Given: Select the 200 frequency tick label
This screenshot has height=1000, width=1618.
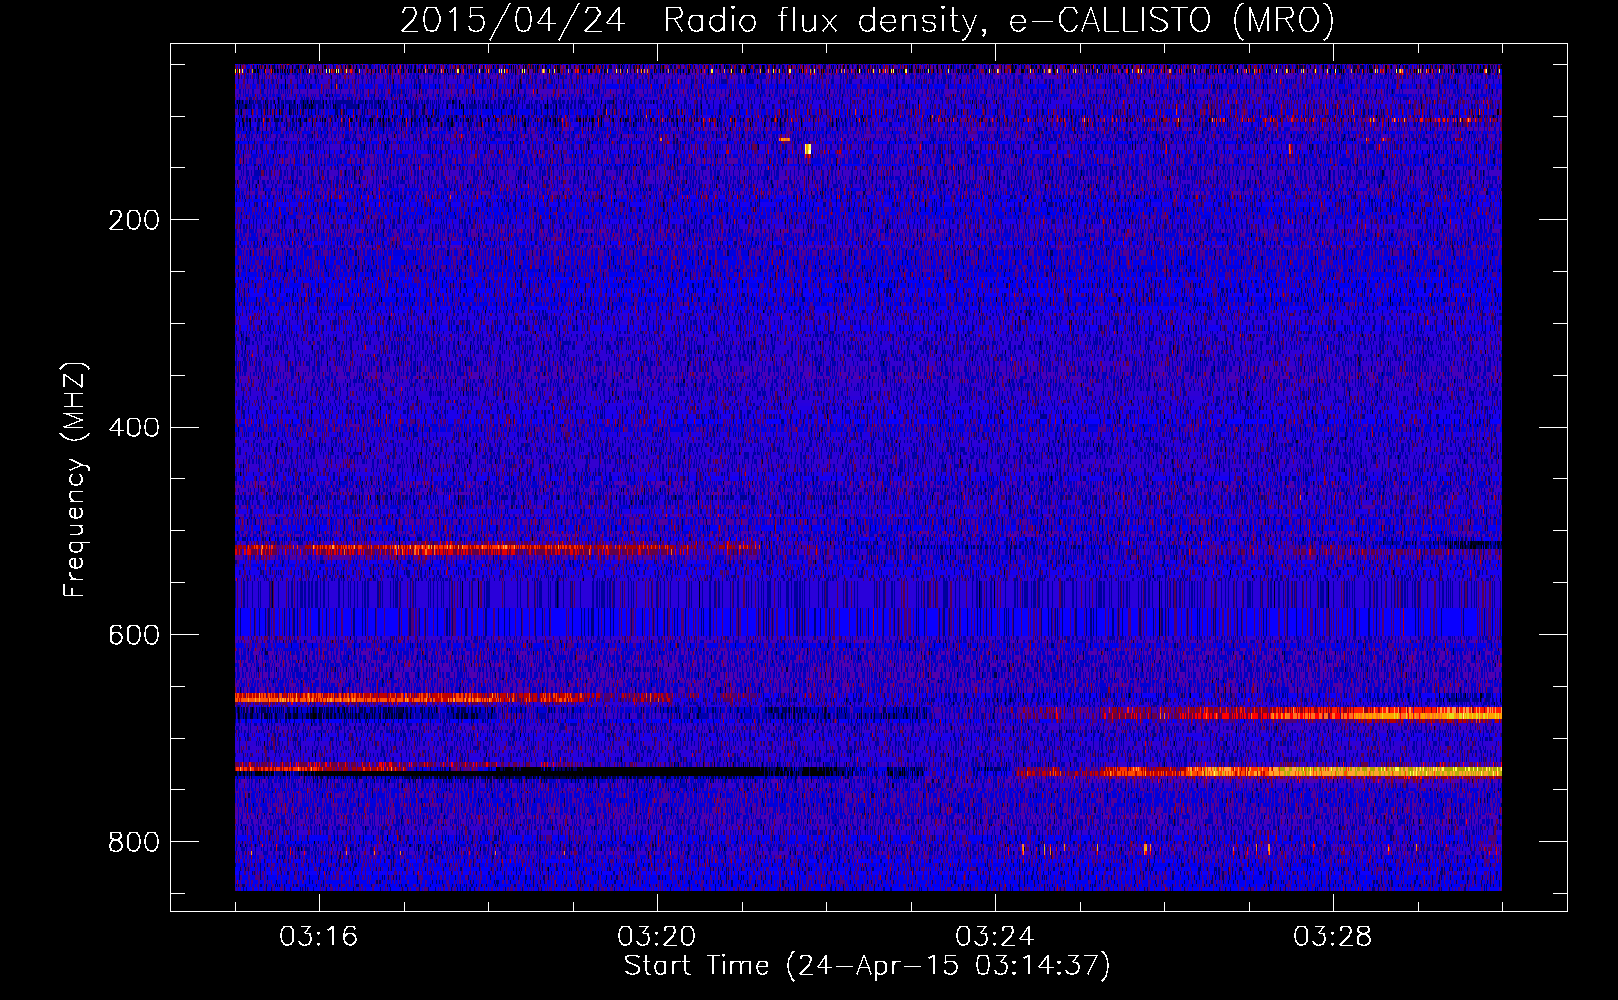Looking at the screenshot, I should point(134,220).
